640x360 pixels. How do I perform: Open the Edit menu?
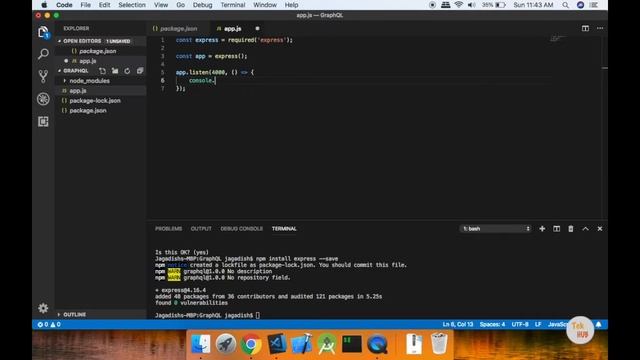[104, 5]
